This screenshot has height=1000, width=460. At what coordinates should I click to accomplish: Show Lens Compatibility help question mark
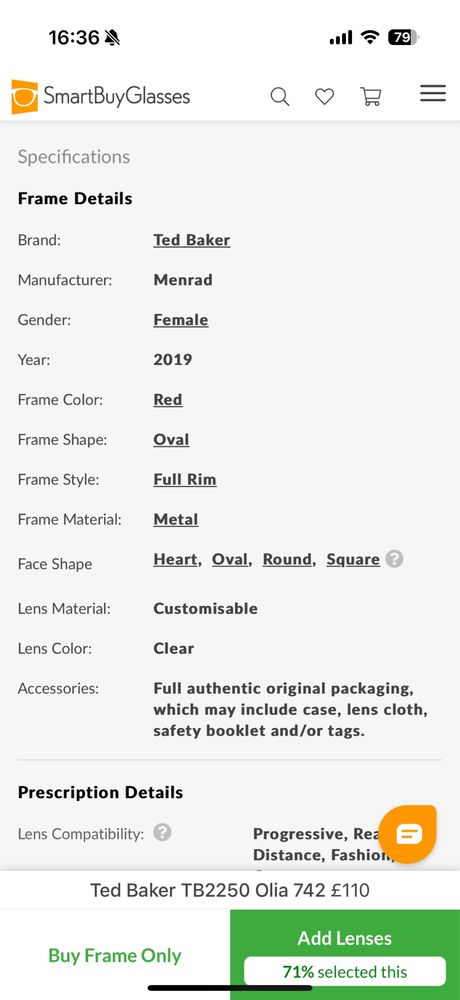click(x=162, y=832)
